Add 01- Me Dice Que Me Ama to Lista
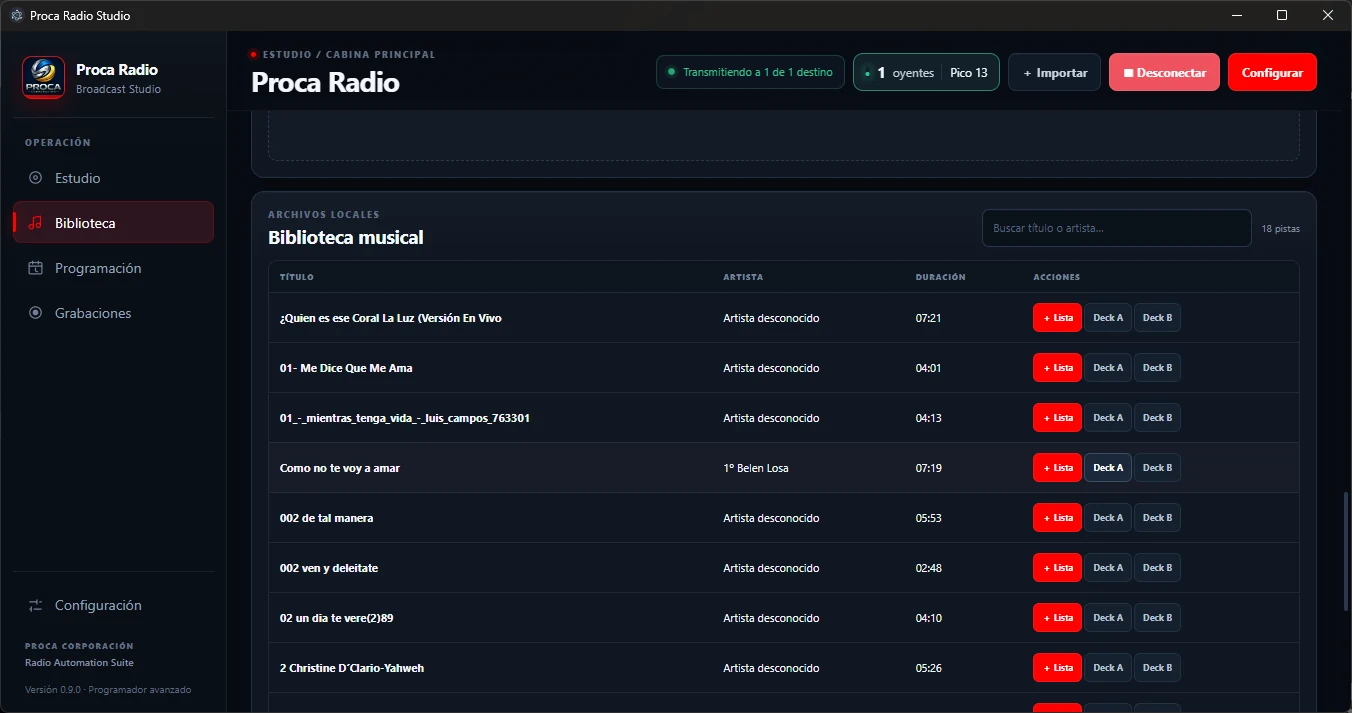 [x=1057, y=368]
